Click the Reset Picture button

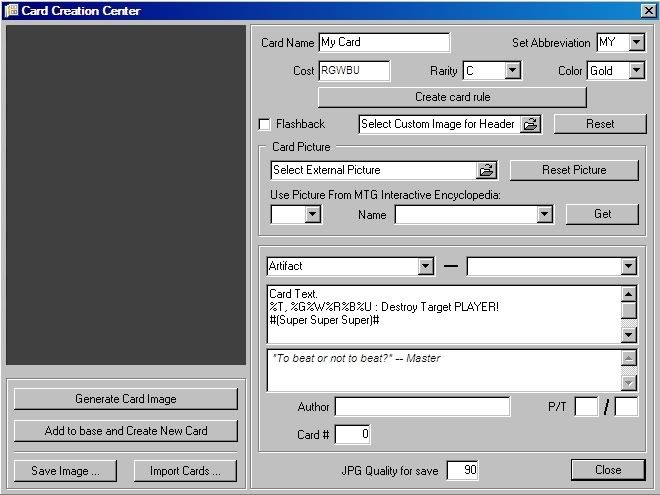pyautogui.click(x=574, y=170)
